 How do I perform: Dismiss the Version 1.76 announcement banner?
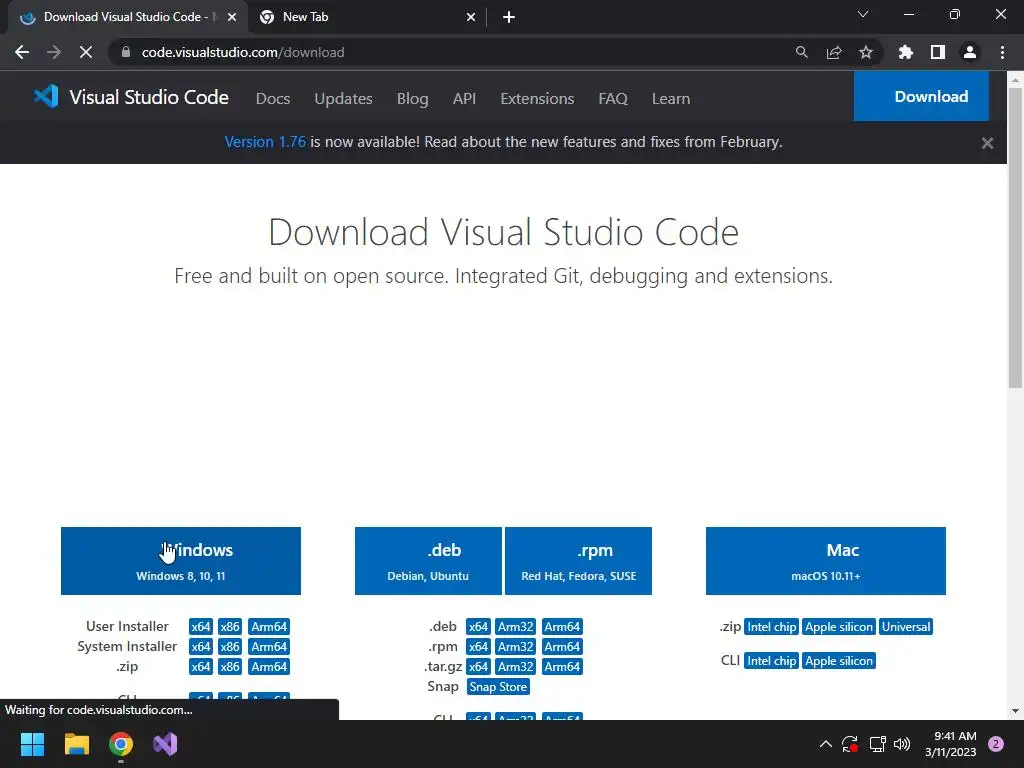click(x=987, y=143)
